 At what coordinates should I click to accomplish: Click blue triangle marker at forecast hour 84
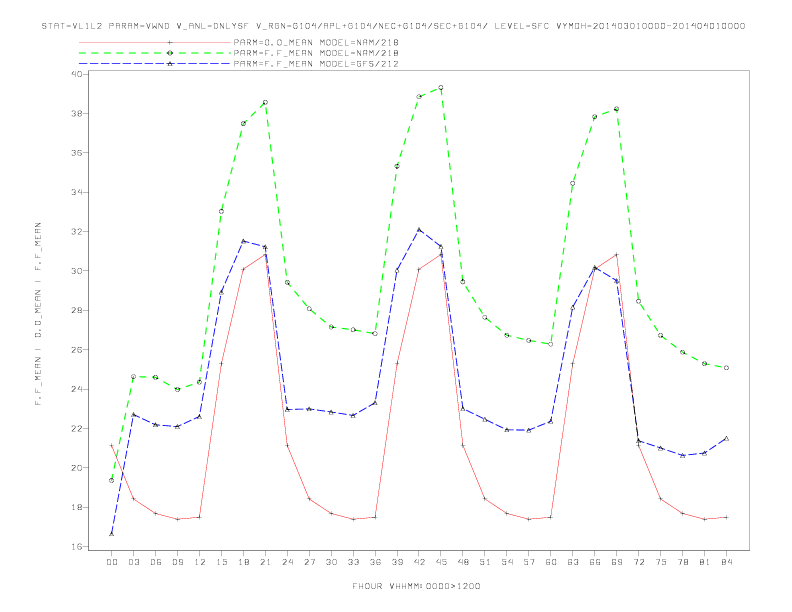pyautogui.click(x=726, y=438)
